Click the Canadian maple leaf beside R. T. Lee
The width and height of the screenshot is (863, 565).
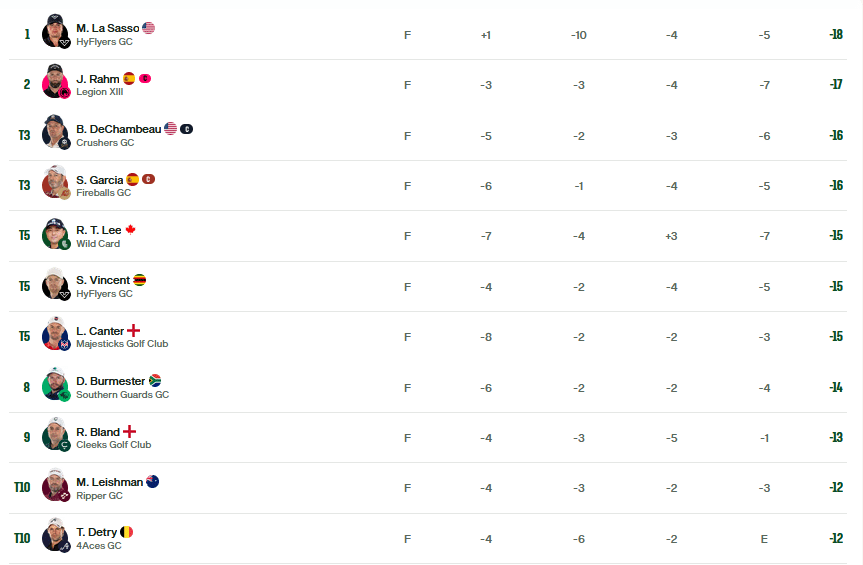pos(130,229)
